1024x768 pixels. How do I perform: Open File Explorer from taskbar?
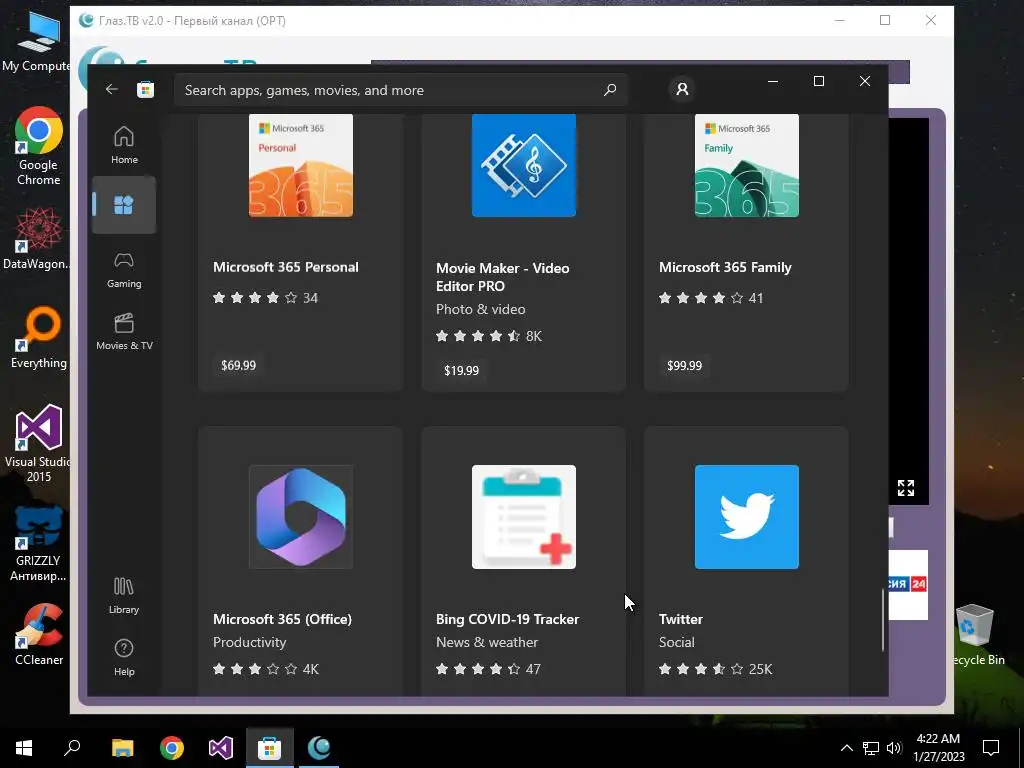coord(122,748)
